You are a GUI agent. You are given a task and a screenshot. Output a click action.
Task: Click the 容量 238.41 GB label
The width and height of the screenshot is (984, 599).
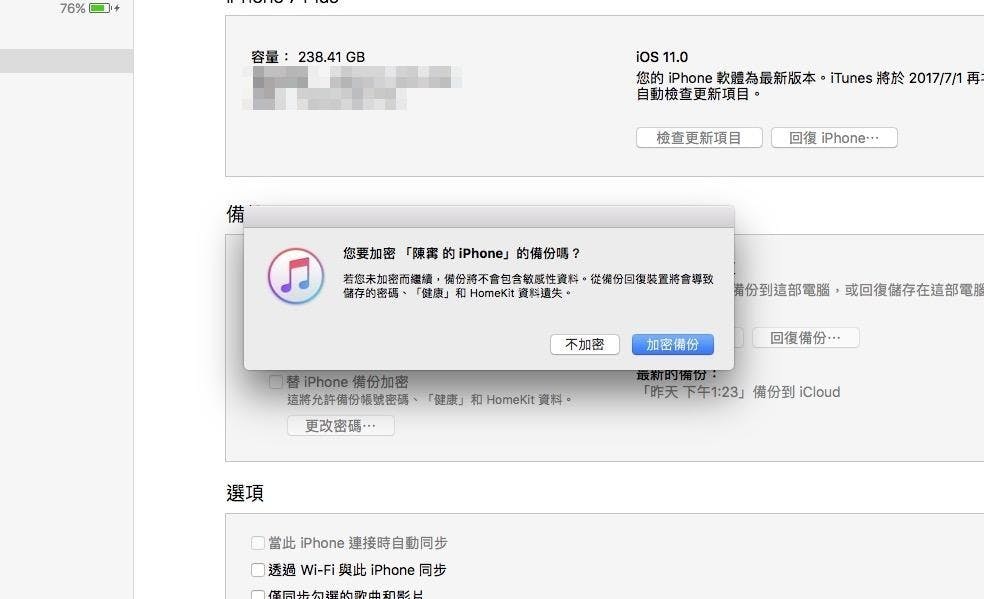[x=308, y=56]
